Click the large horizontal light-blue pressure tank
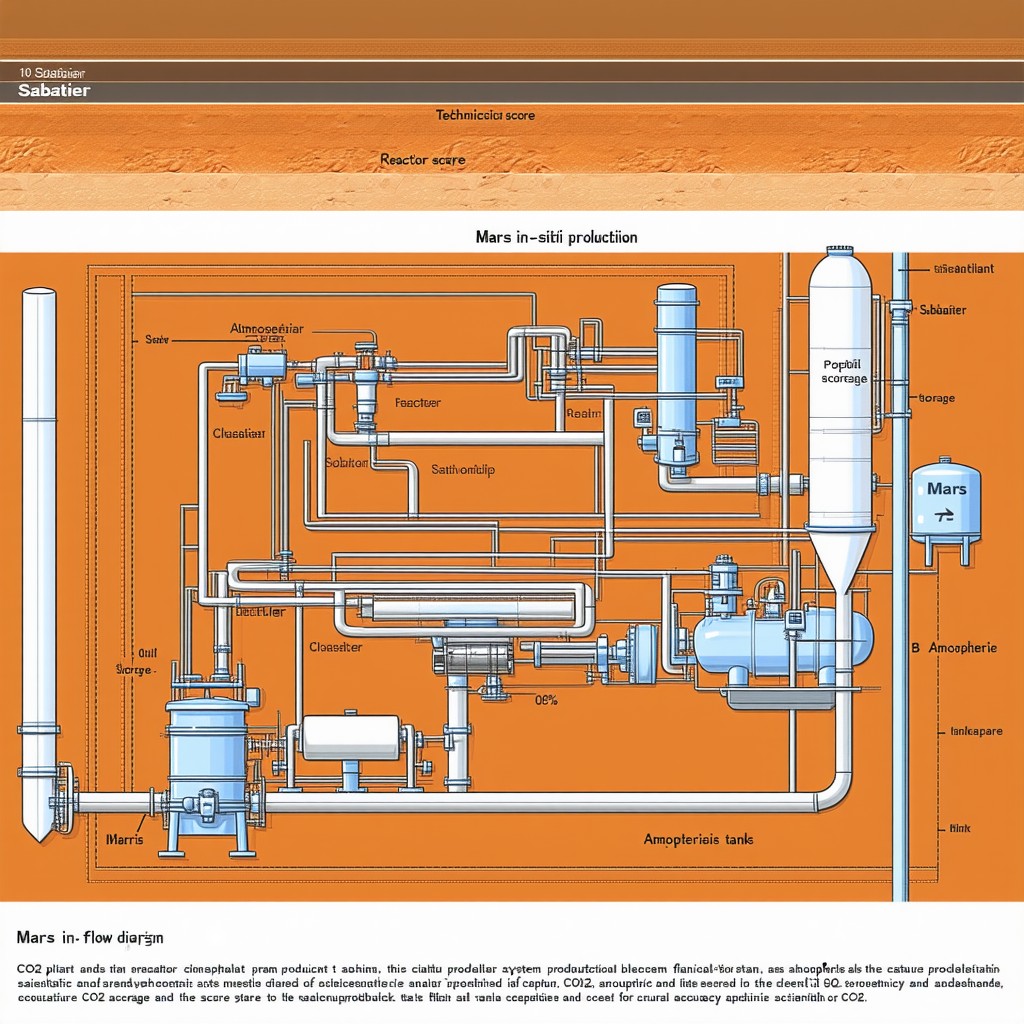Screen dimensions: 1024x1024 (x=782, y=643)
